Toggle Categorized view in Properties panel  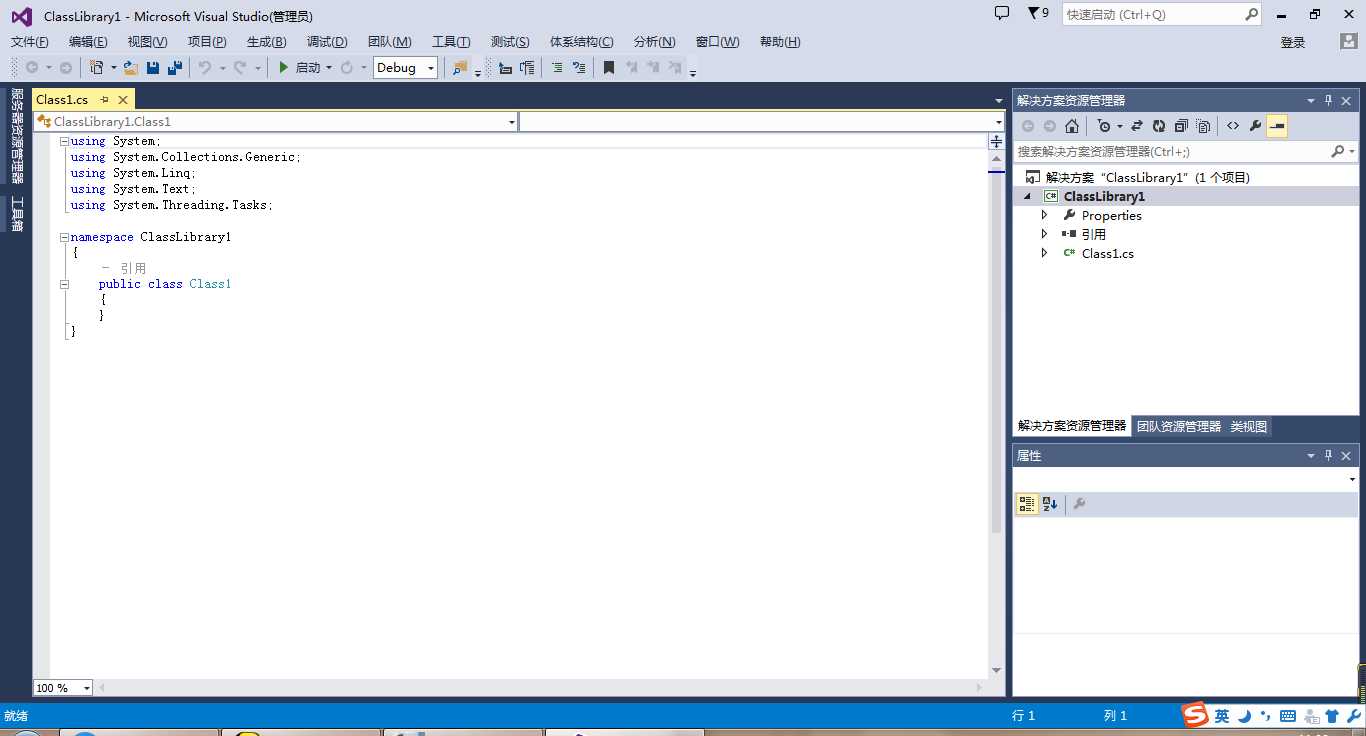1027,504
